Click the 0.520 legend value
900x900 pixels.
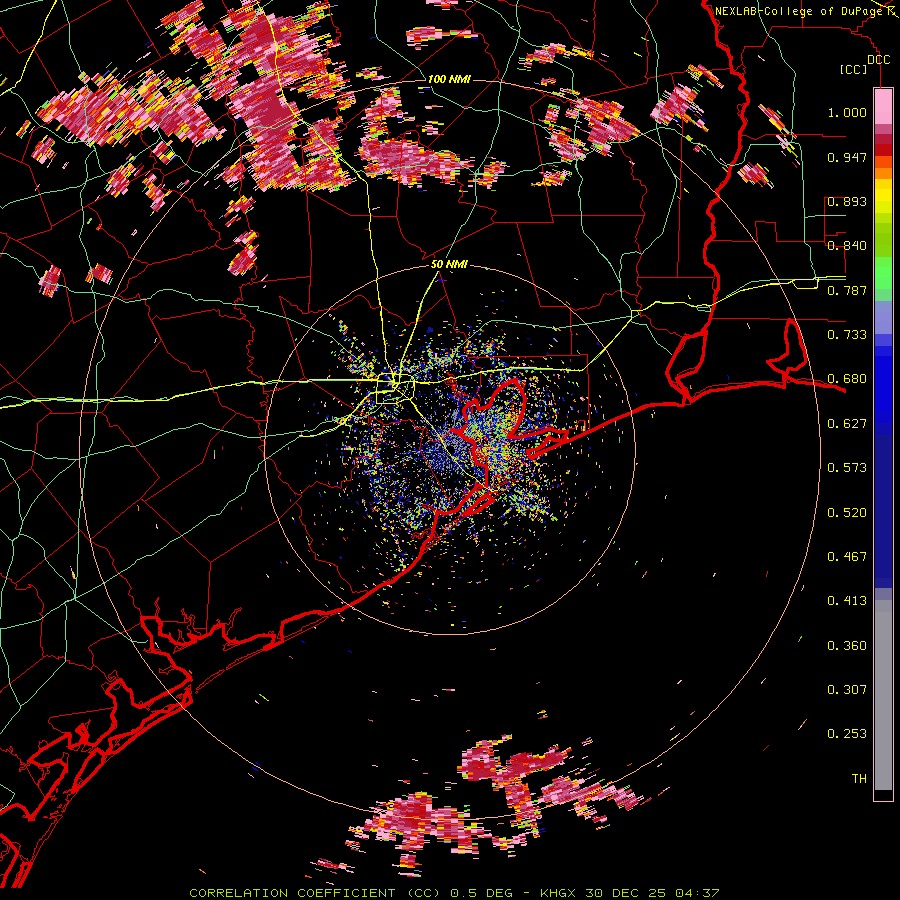(847, 513)
